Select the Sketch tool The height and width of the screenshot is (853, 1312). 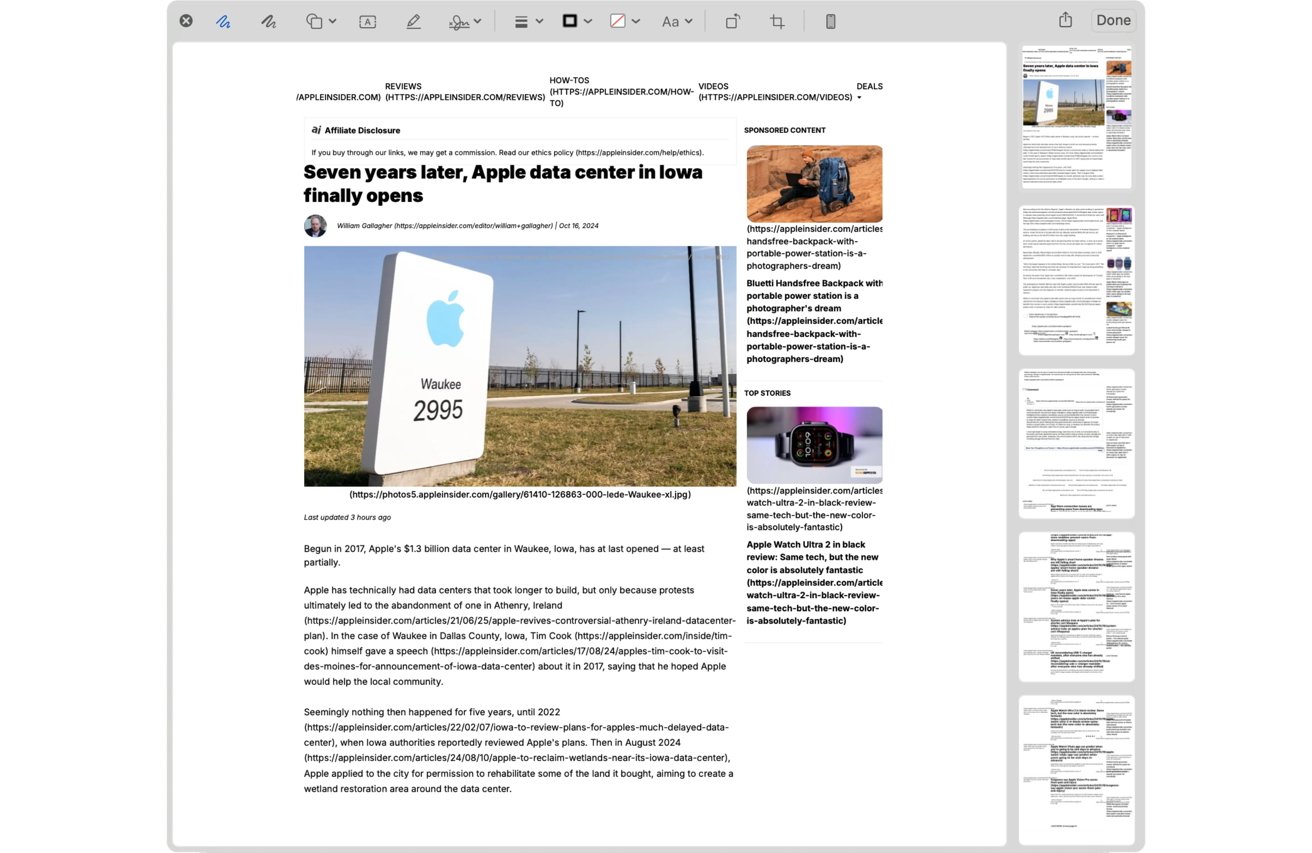click(x=223, y=21)
